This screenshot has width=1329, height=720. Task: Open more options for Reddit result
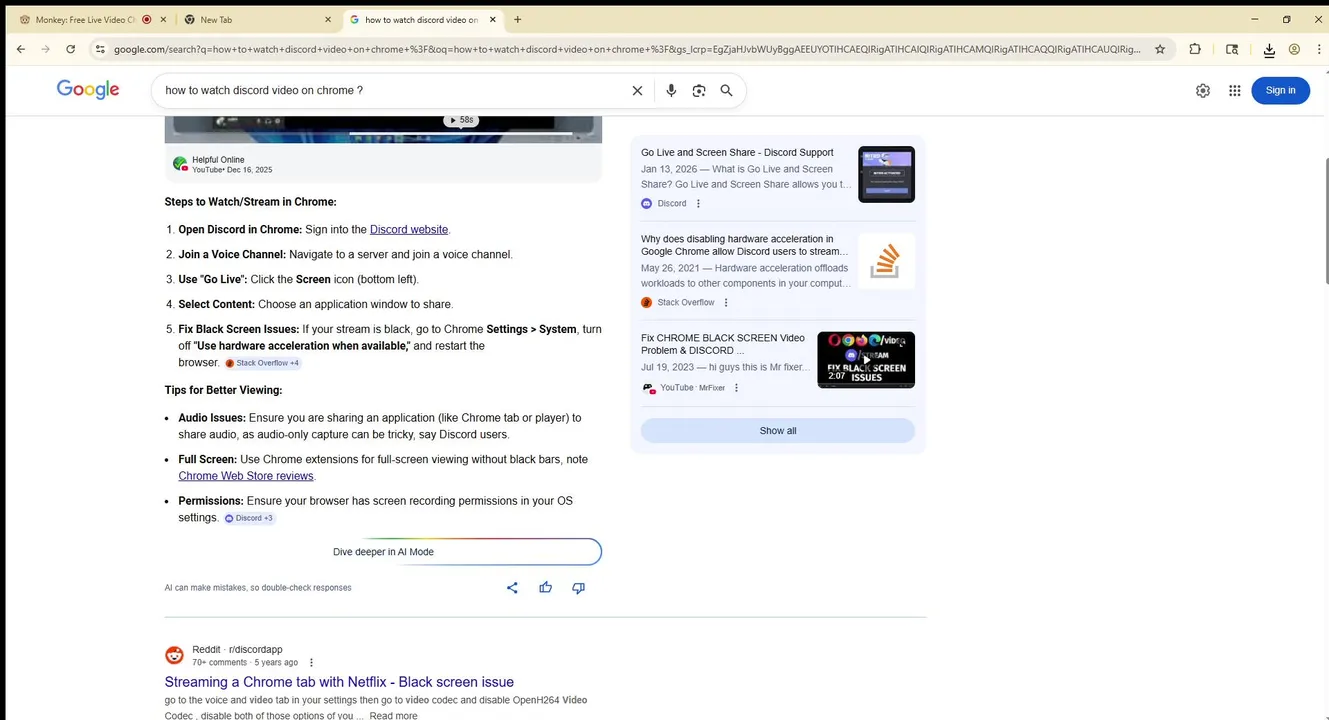(x=311, y=662)
